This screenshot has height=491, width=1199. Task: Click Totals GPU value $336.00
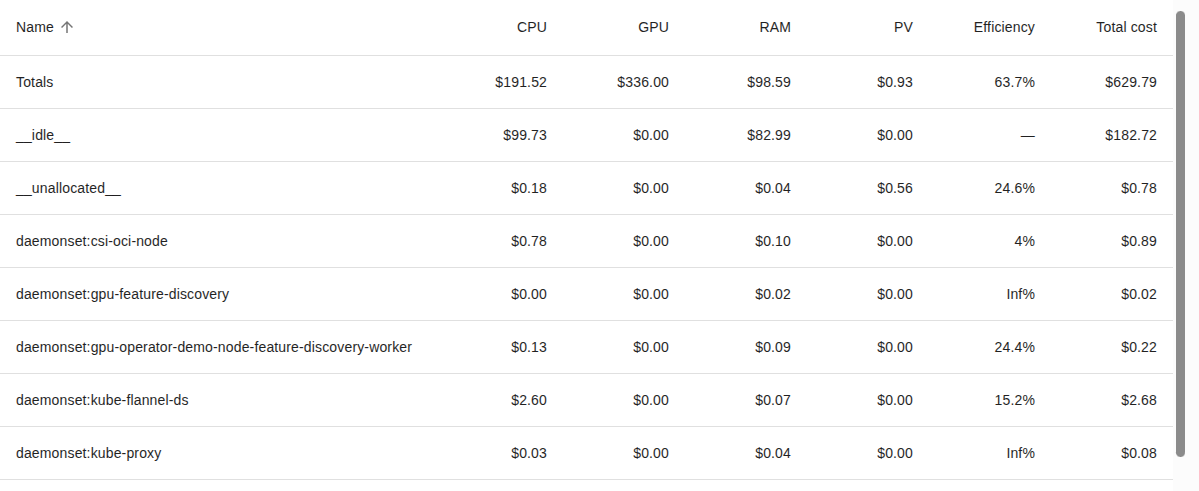(643, 82)
